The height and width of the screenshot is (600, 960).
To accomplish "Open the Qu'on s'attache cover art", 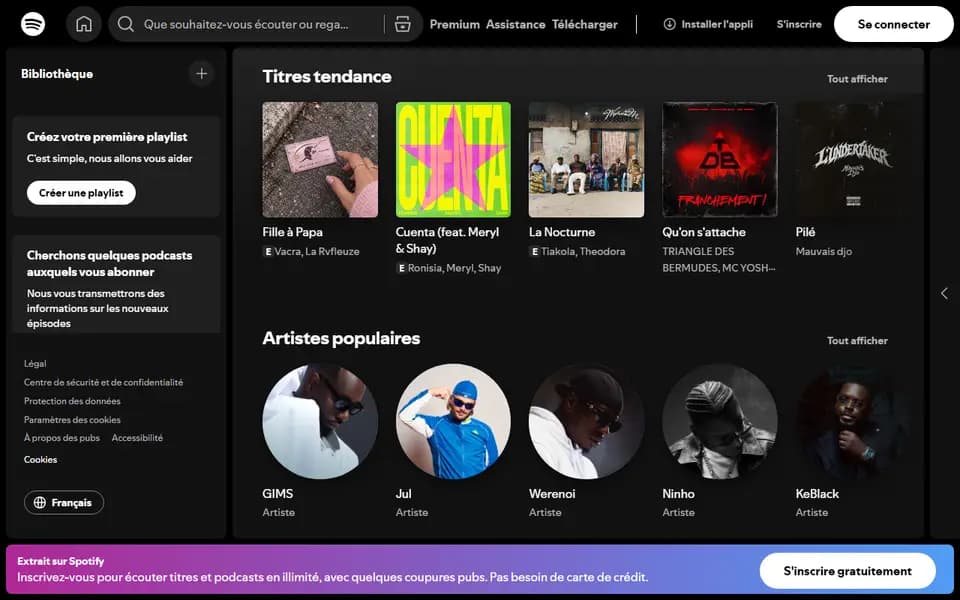I will [x=720, y=160].
